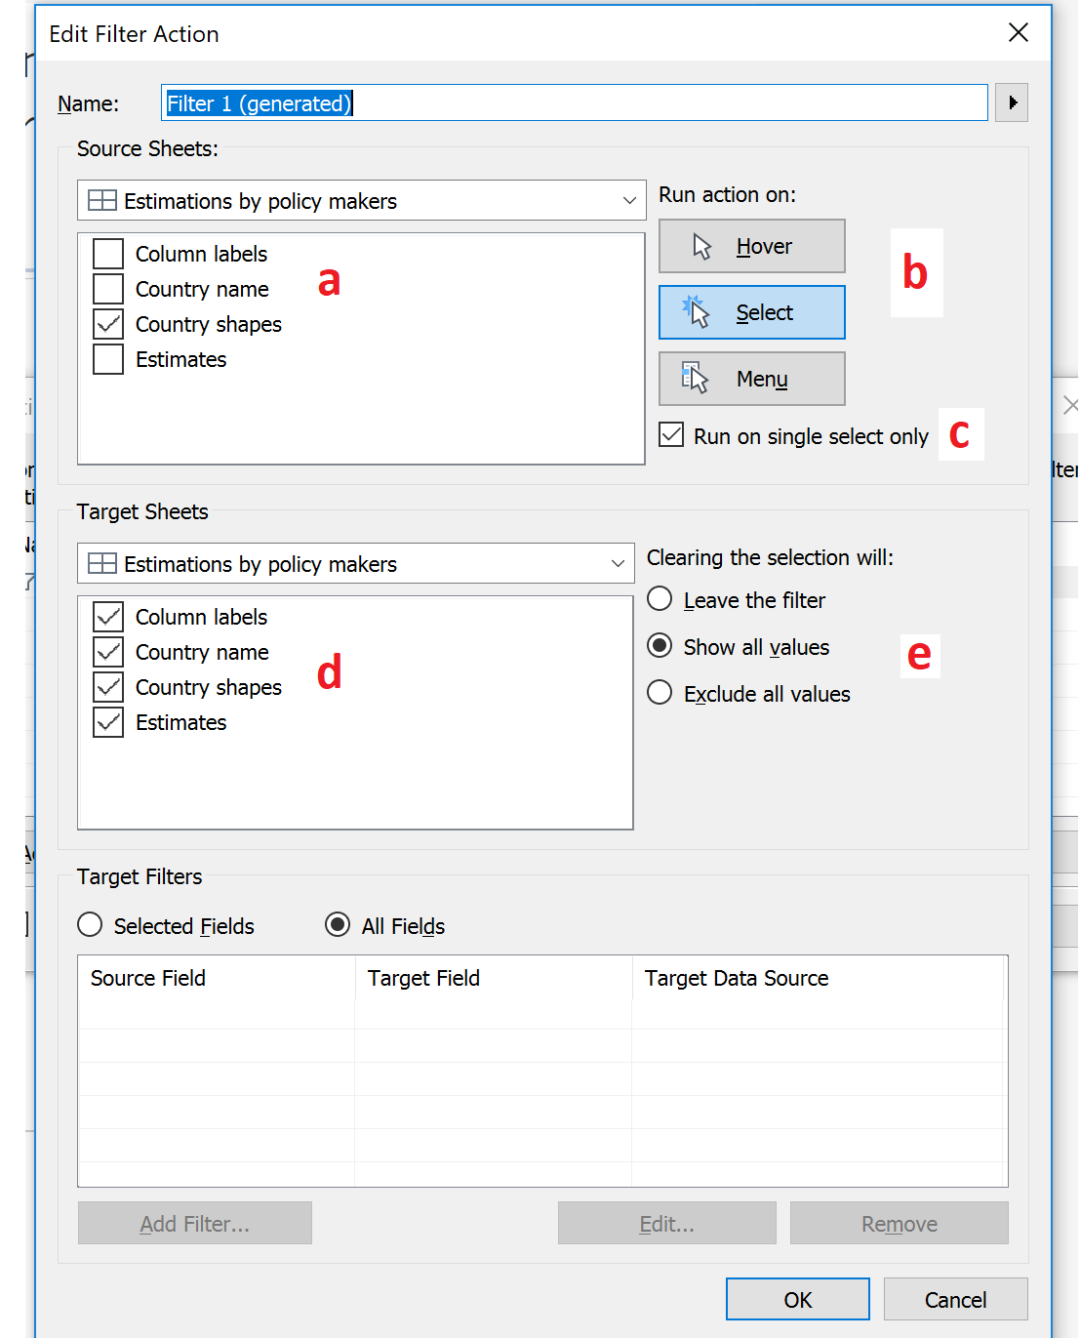The image size is (1080, 1338).
Task: Switch Target Filters to Selected Fields
Action: pyautogui.click(x=90, y=925)
